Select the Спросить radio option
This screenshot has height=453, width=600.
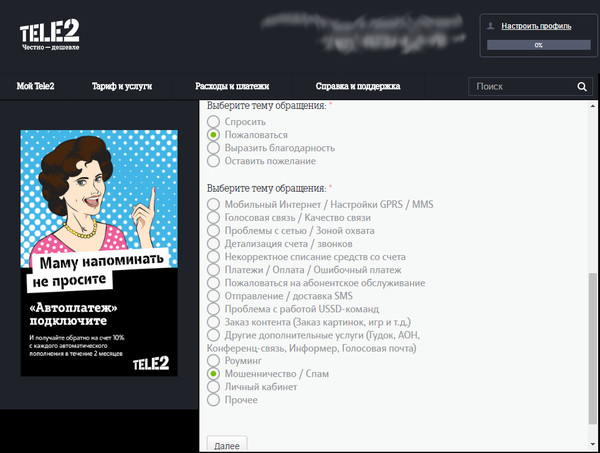[213, 121]
